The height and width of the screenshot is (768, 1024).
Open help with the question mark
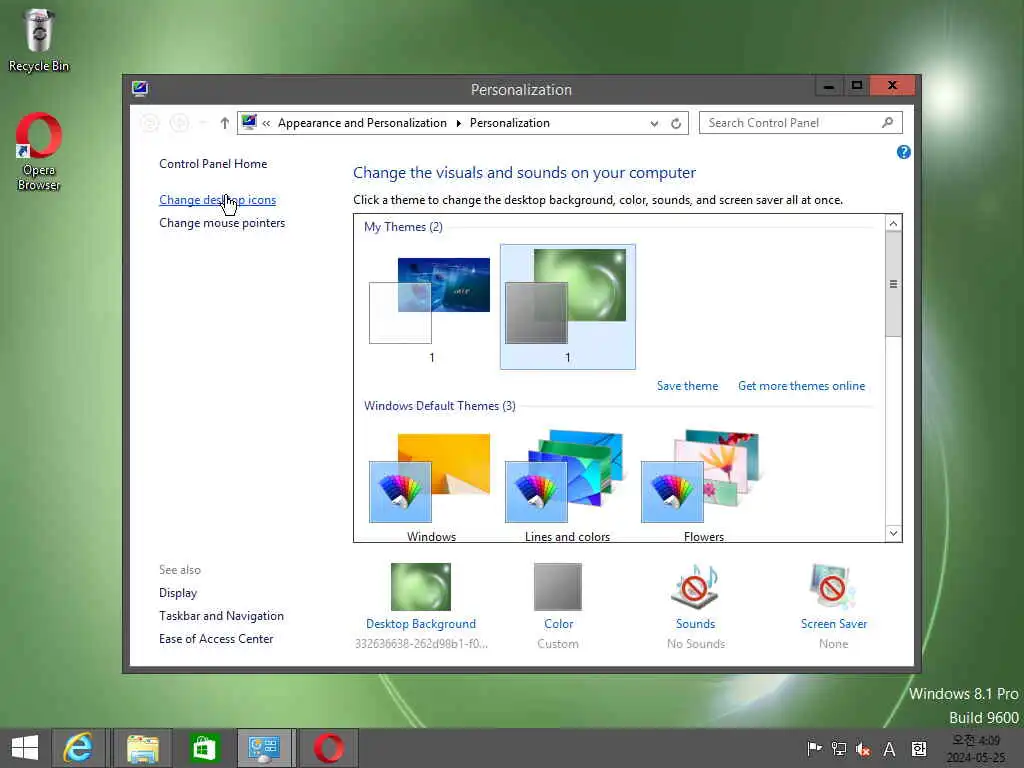pos(903,152)
